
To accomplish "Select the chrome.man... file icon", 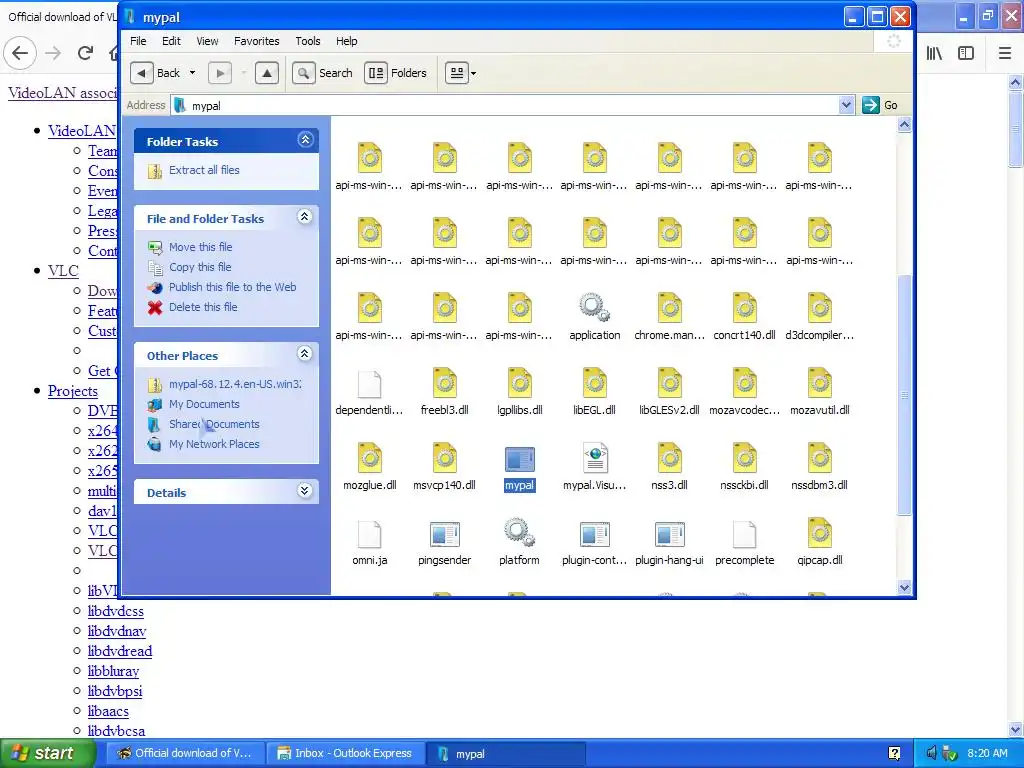I will pyautogui.click(x=669, y=308).
